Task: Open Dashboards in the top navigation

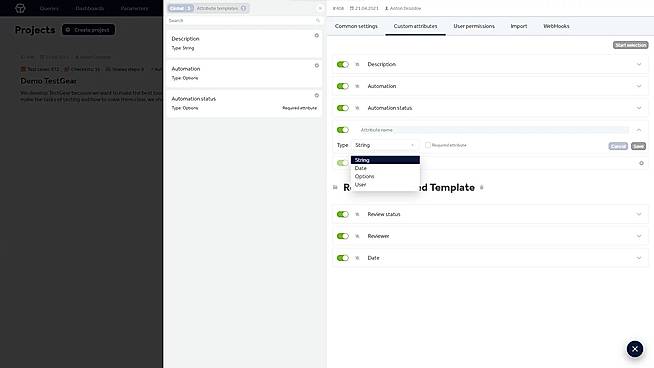Action: (x=90, y=8)
